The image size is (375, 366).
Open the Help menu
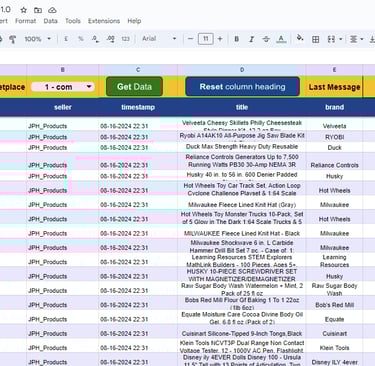click(x=134, y=21)
